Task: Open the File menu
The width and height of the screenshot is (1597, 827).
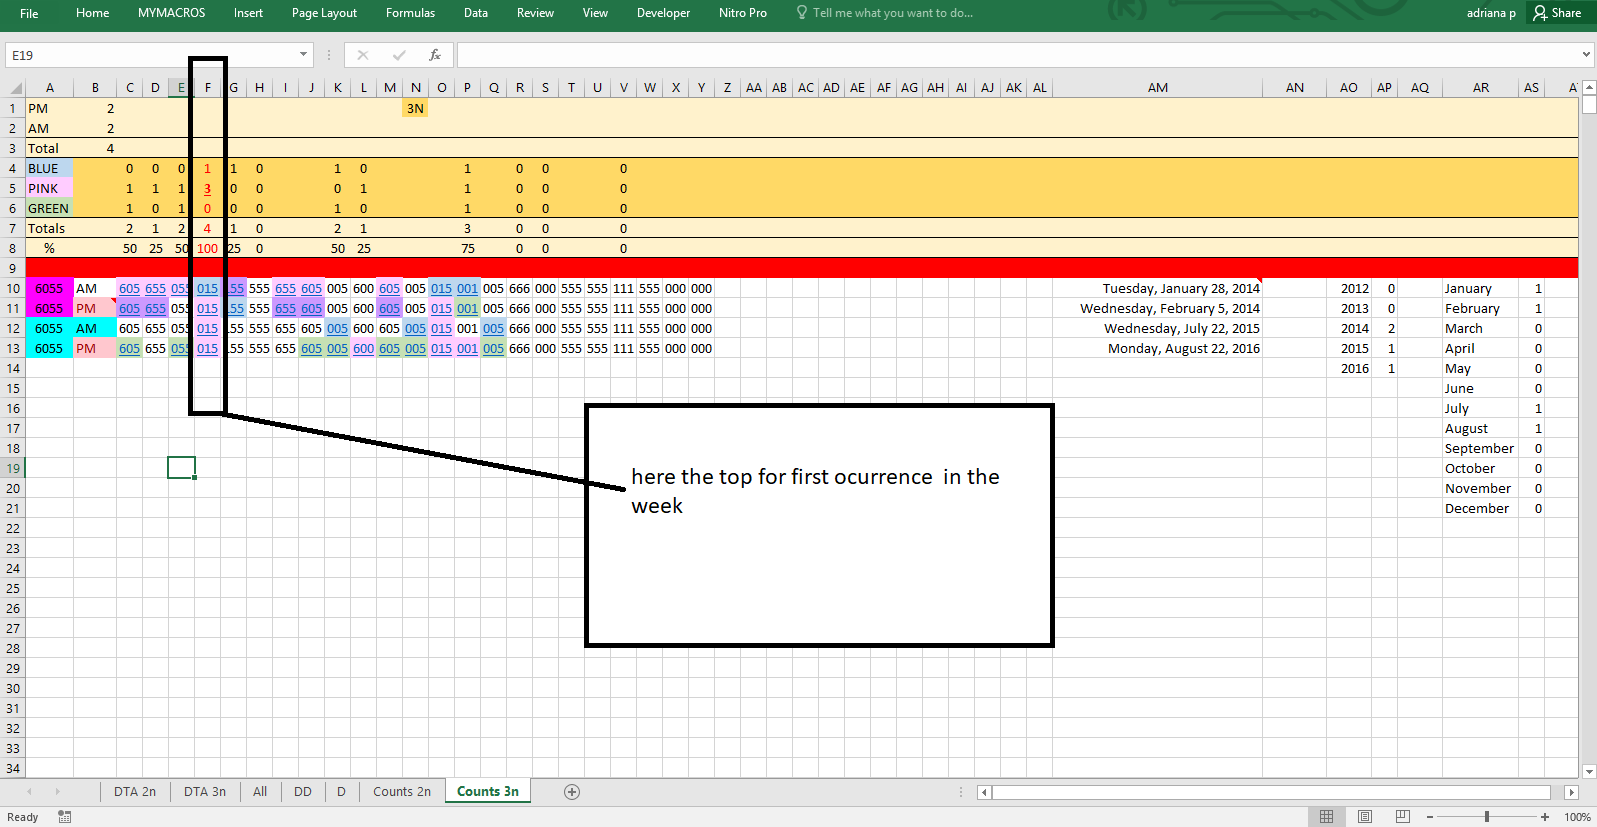Action: [x=29, y=13]
